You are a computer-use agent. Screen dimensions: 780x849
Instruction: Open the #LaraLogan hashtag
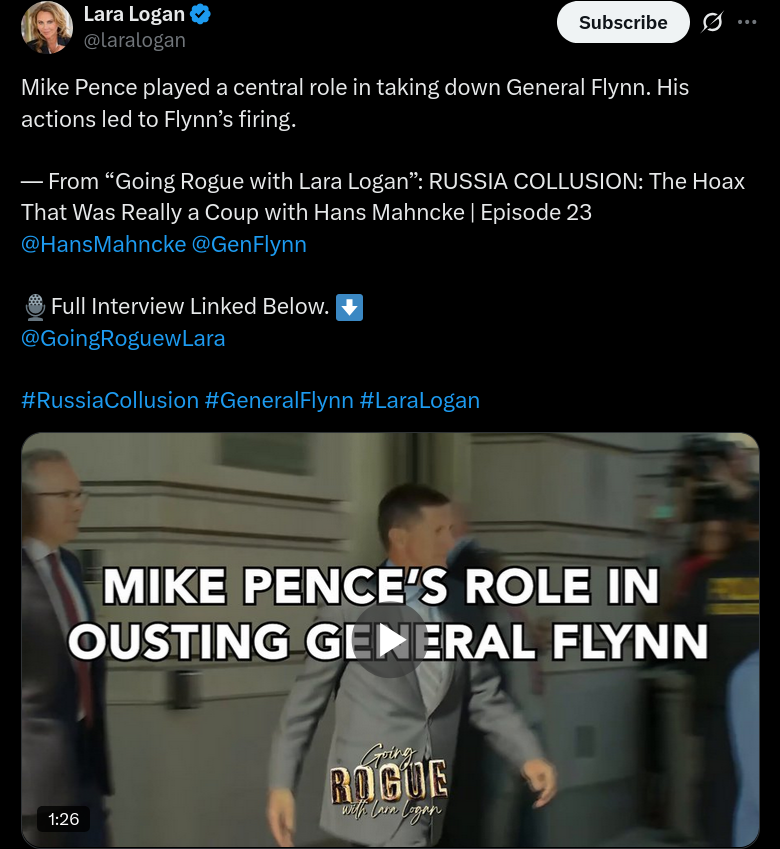[420, 401]
